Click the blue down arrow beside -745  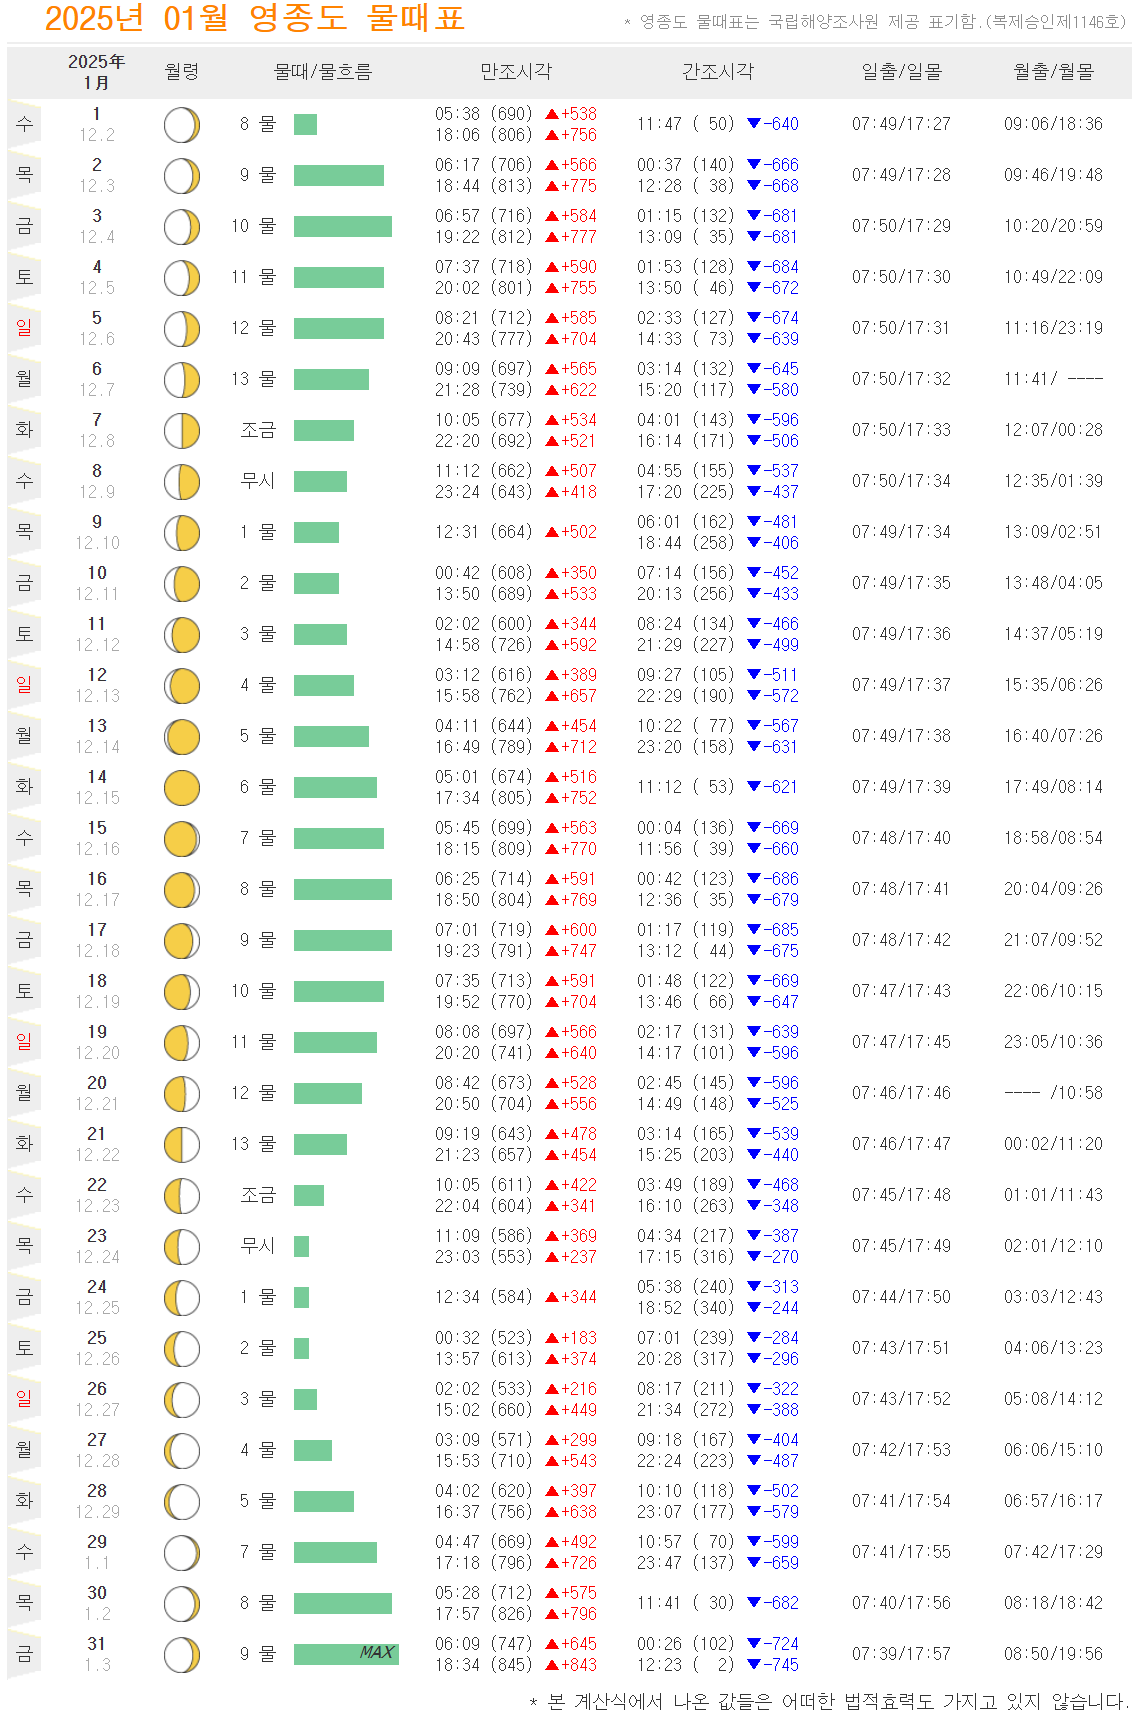click(754, 1665)
